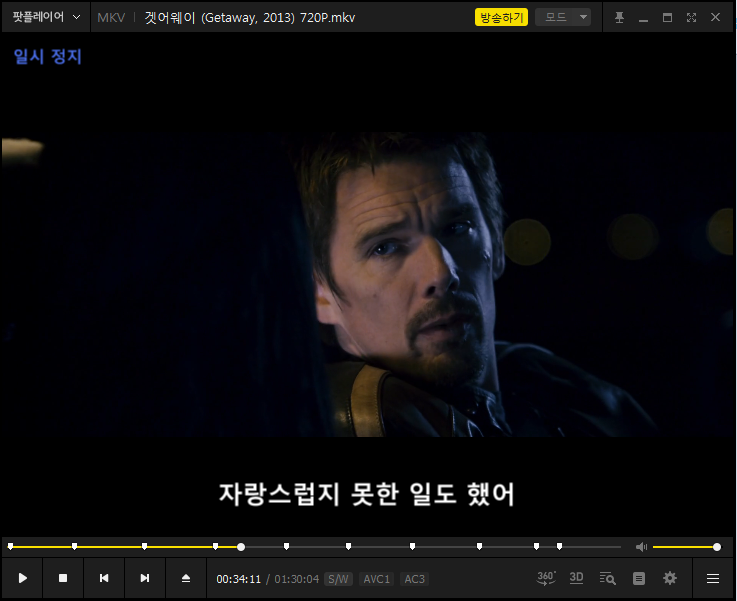This screenshot has width=737, height=601.
Task: Minimize the player window
Action: (643, 18)
